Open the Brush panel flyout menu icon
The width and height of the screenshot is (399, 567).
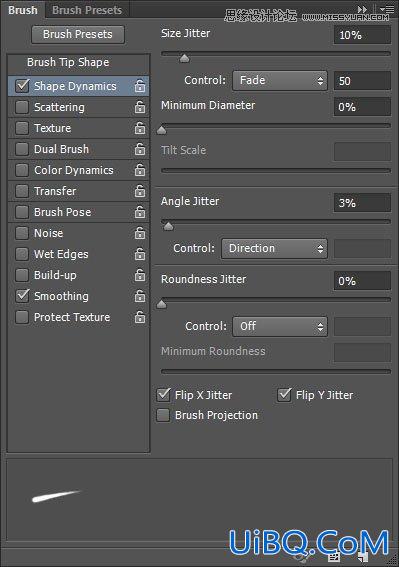pyautogui.click(x=387, y=9)
